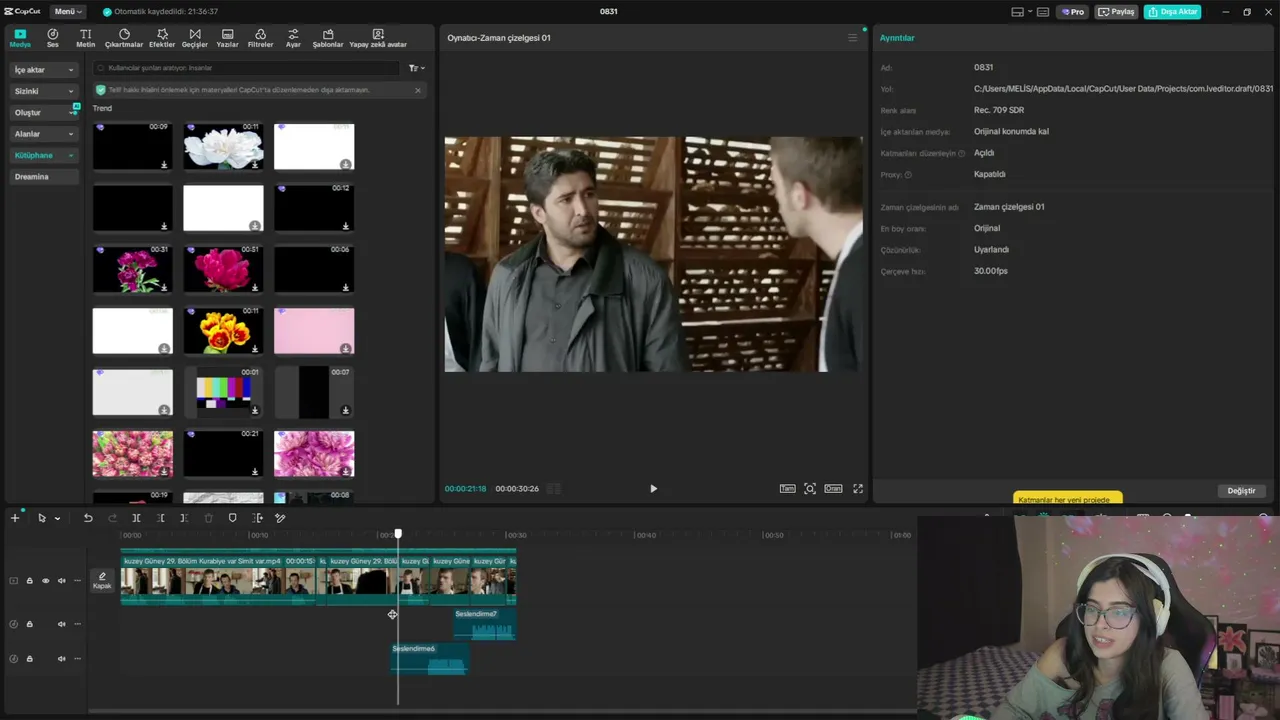The image size is (1280, 720).
Task: Expand the Oluştur section
Action: 44,113
